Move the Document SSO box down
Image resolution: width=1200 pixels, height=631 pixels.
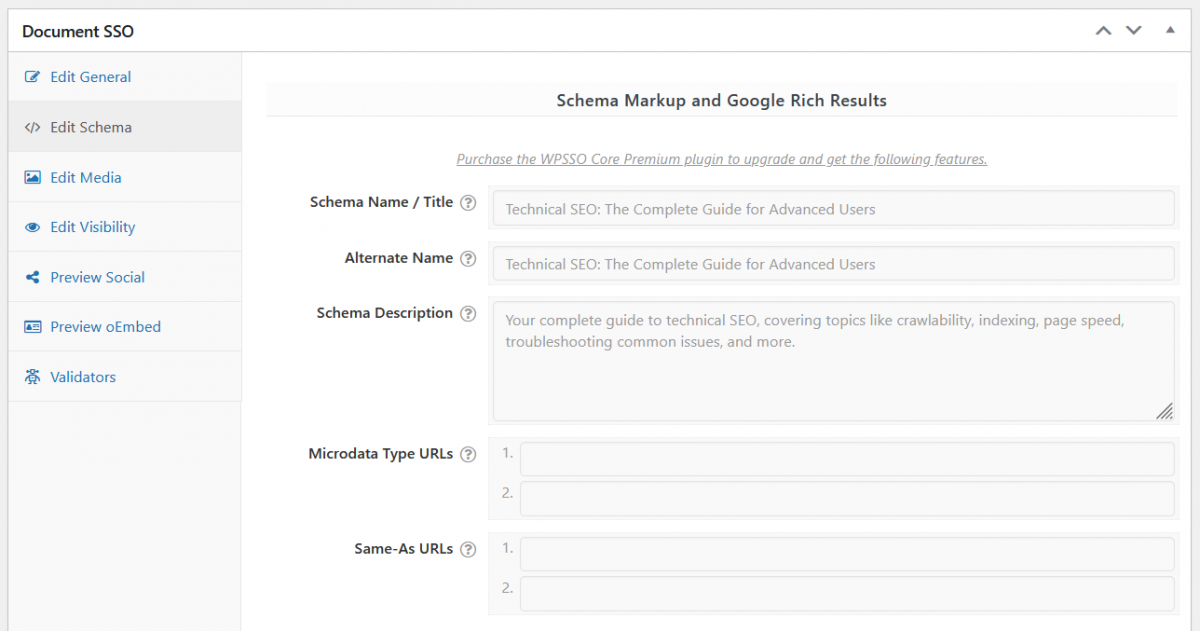coord(1134,30)
